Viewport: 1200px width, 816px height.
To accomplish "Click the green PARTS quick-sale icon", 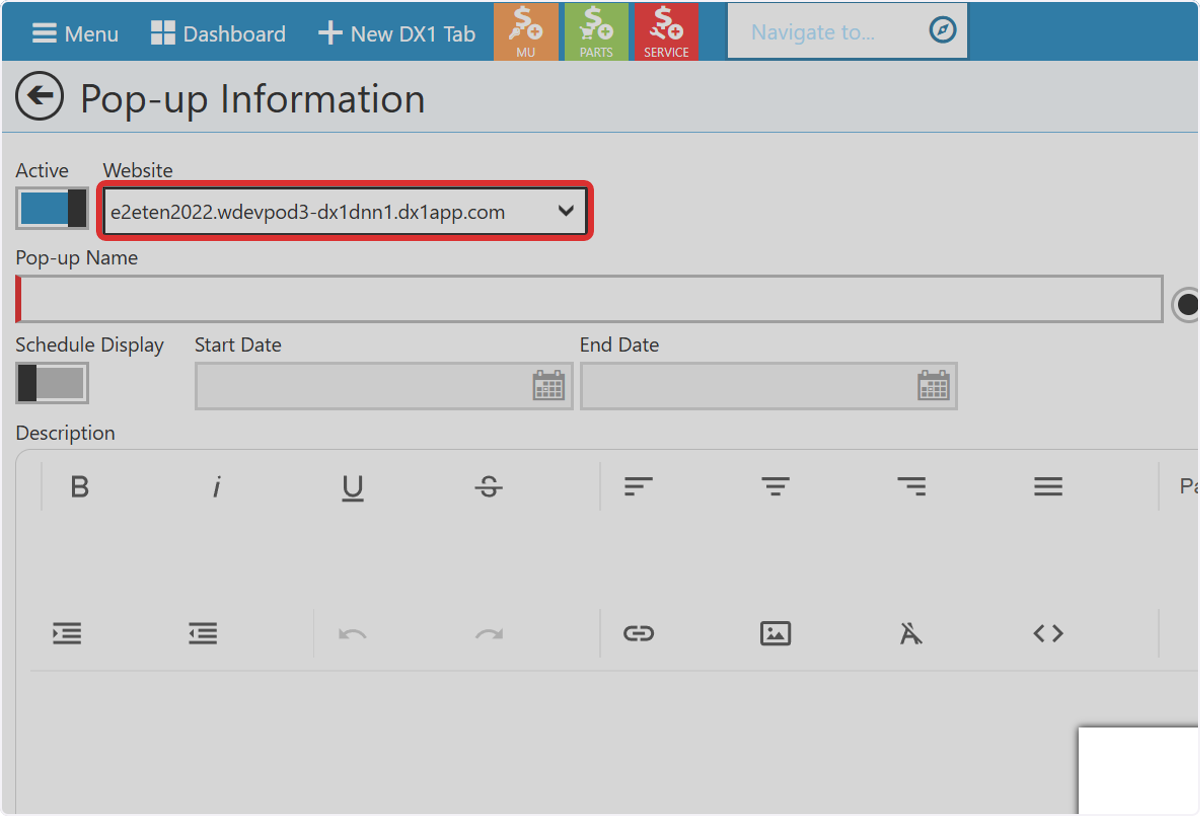I will [596, 32].
